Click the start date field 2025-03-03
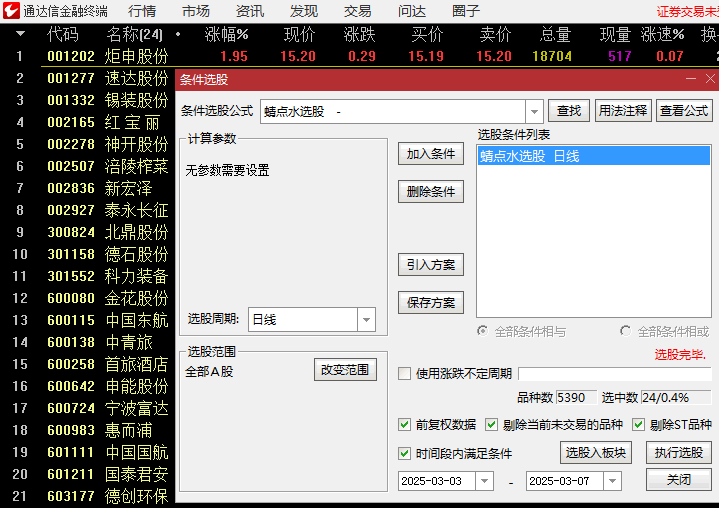The image size is (719, 508). point(437,481)
